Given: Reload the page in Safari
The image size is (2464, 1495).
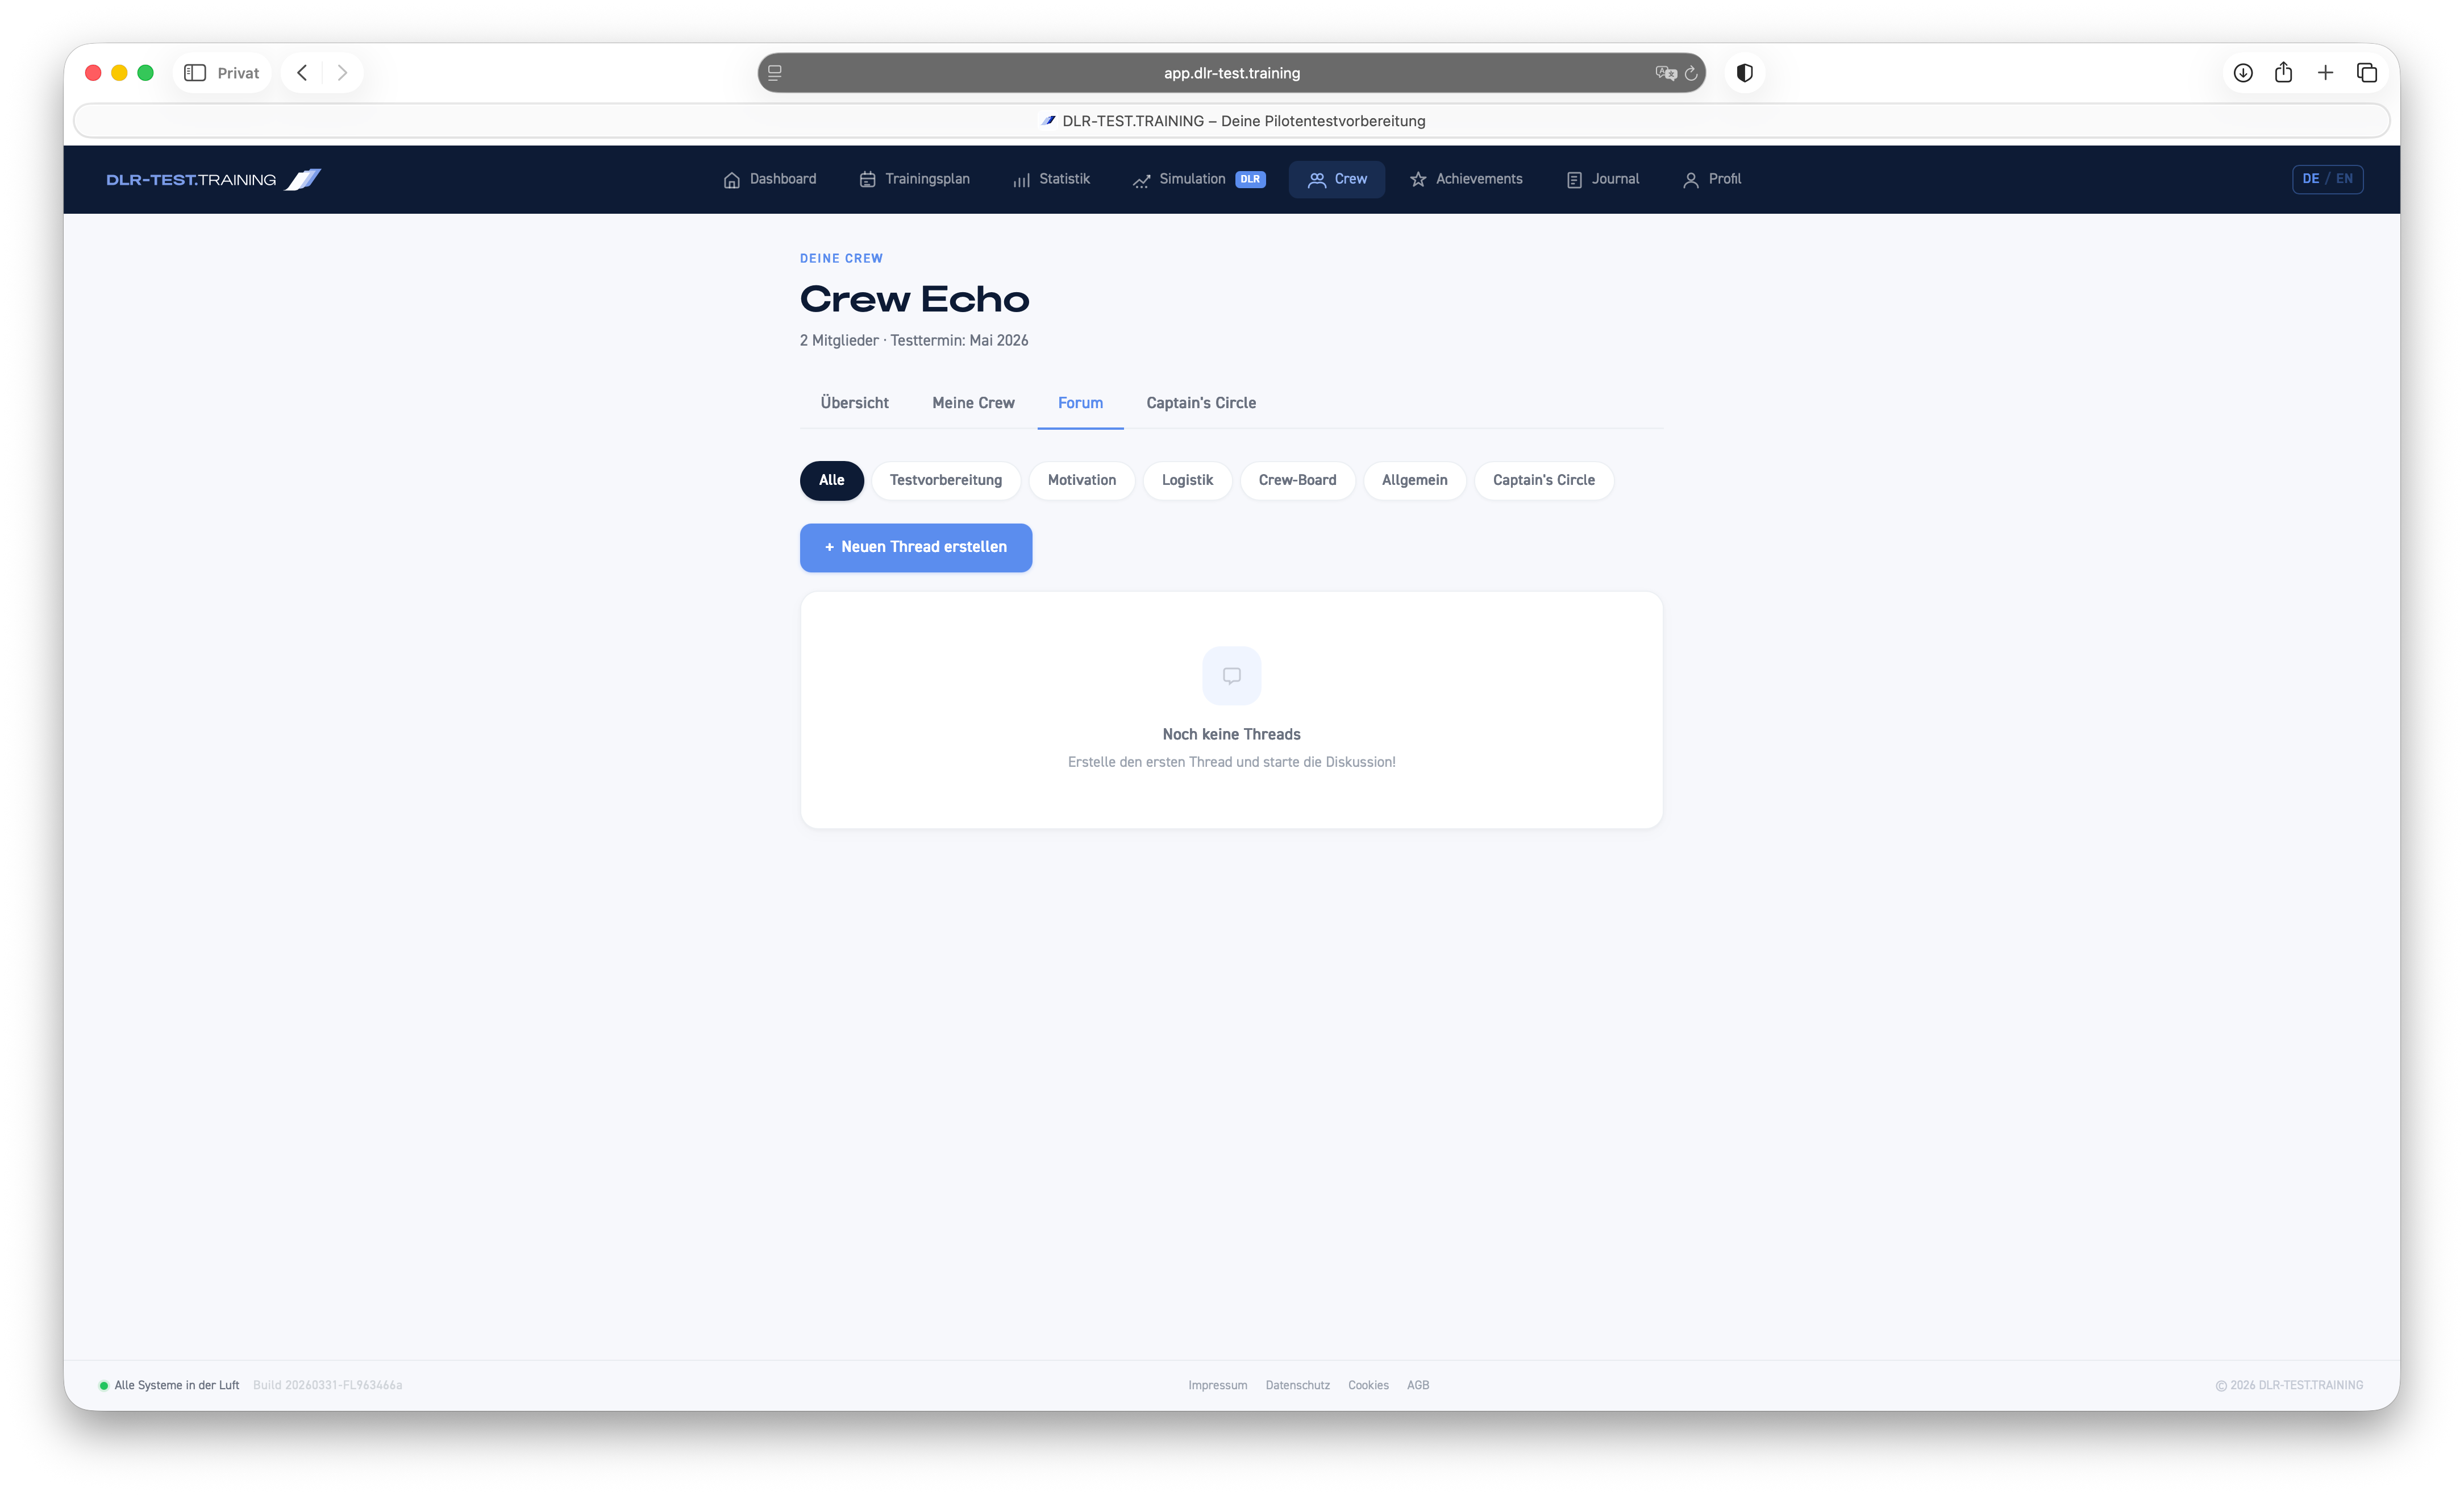Looking at the screenshot, I should point(1691,73).
